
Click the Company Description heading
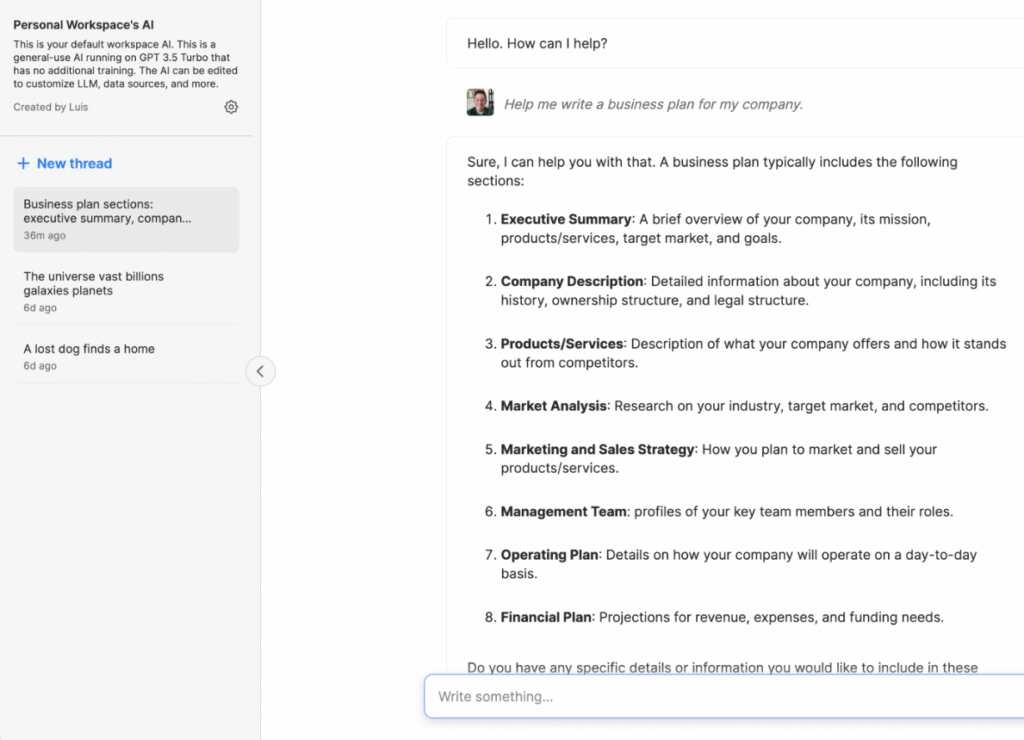pyautogui.click(x=571, y=281)
